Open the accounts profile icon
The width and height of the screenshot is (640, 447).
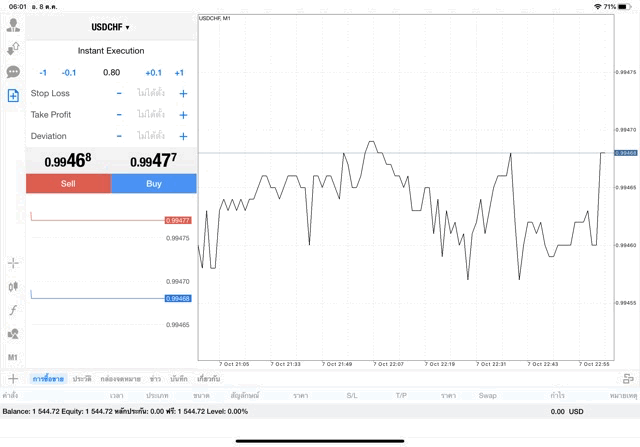pyautogui.click(x=13, y=25)
